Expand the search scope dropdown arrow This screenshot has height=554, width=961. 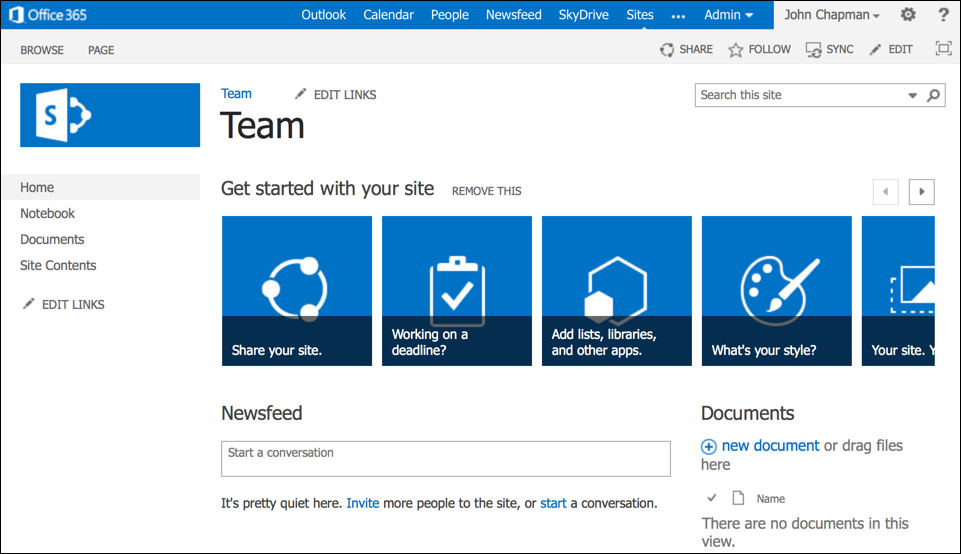pos(912,96)
